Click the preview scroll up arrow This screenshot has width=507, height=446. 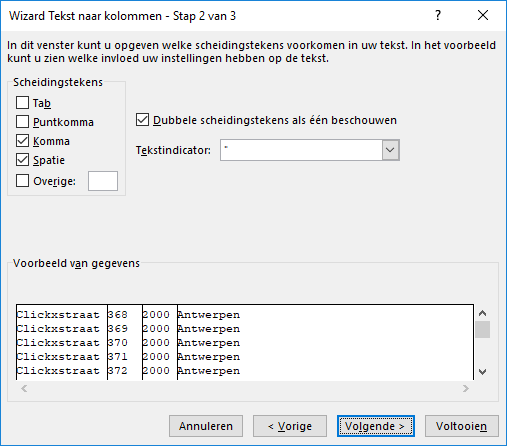482,313
